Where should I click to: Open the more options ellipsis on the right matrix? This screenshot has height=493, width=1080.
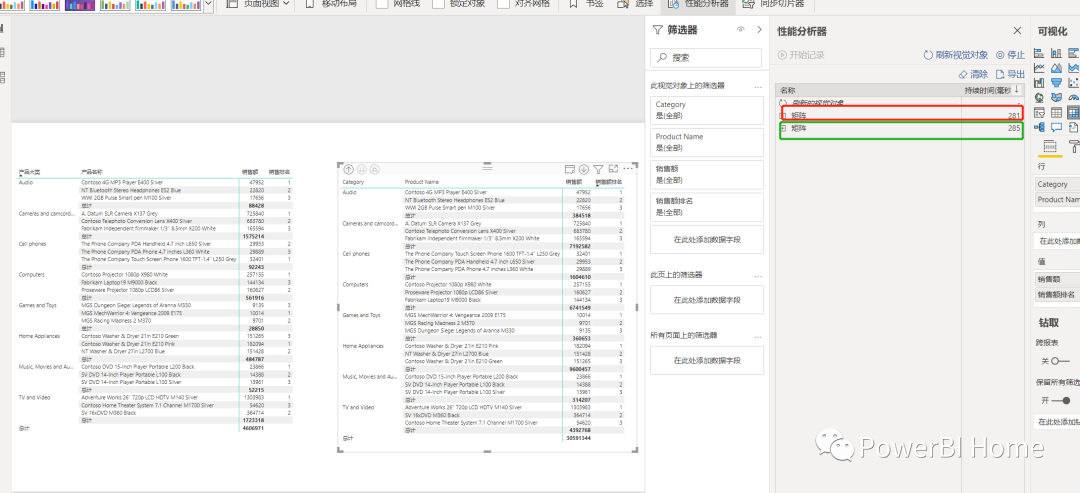(627, 169)
